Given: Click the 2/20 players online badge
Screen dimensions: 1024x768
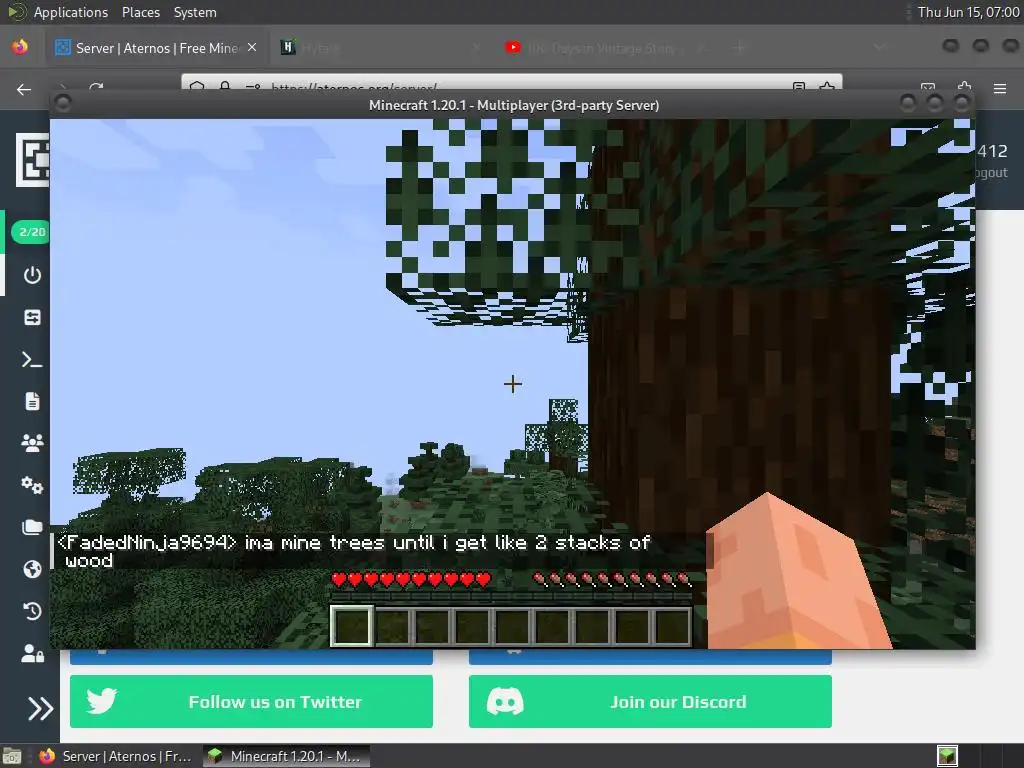Looking at the screenshot, I should coord(31,232).
